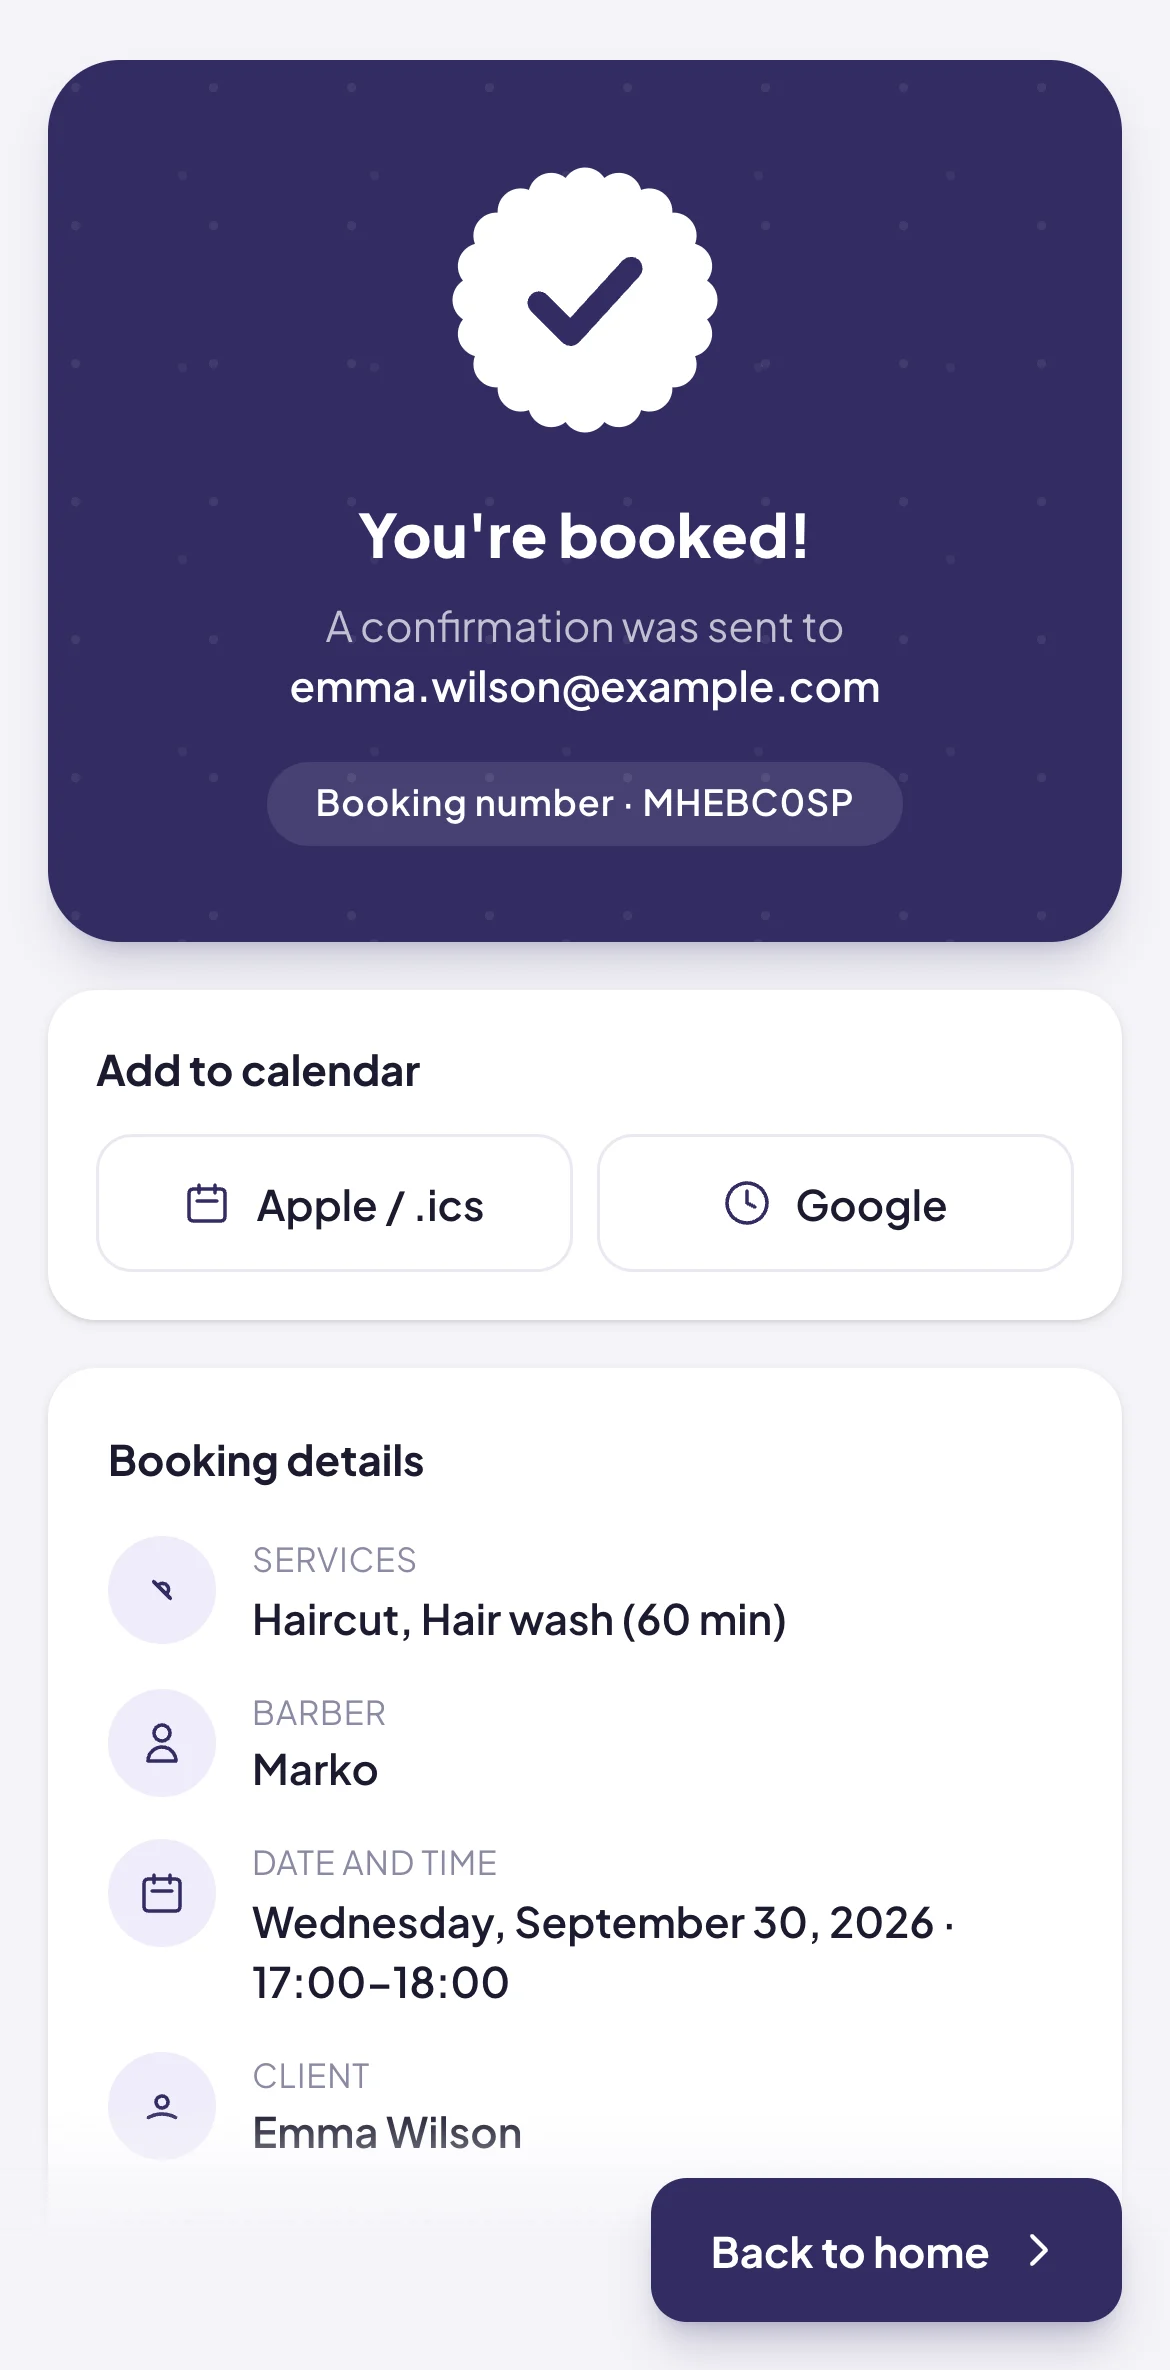The height and width of the screenshot is (2370, 1170).
Task: Click the barber name Marko
Action: click(315, 1770)
